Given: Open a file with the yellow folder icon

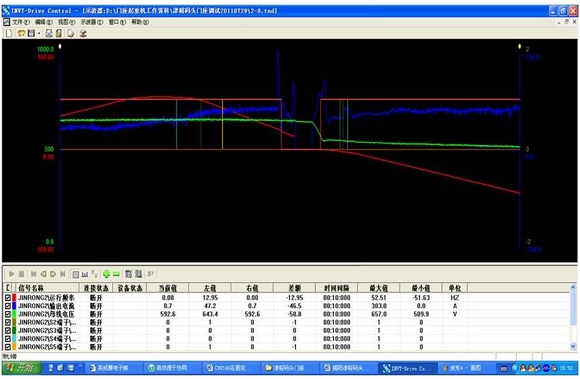Looking at the screenshot, I should (21, 33).
